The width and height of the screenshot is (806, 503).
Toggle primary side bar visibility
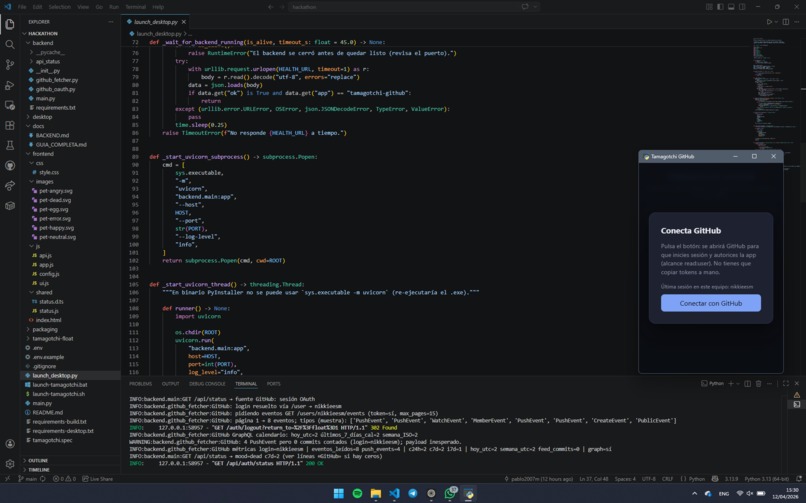pos(720,7)
